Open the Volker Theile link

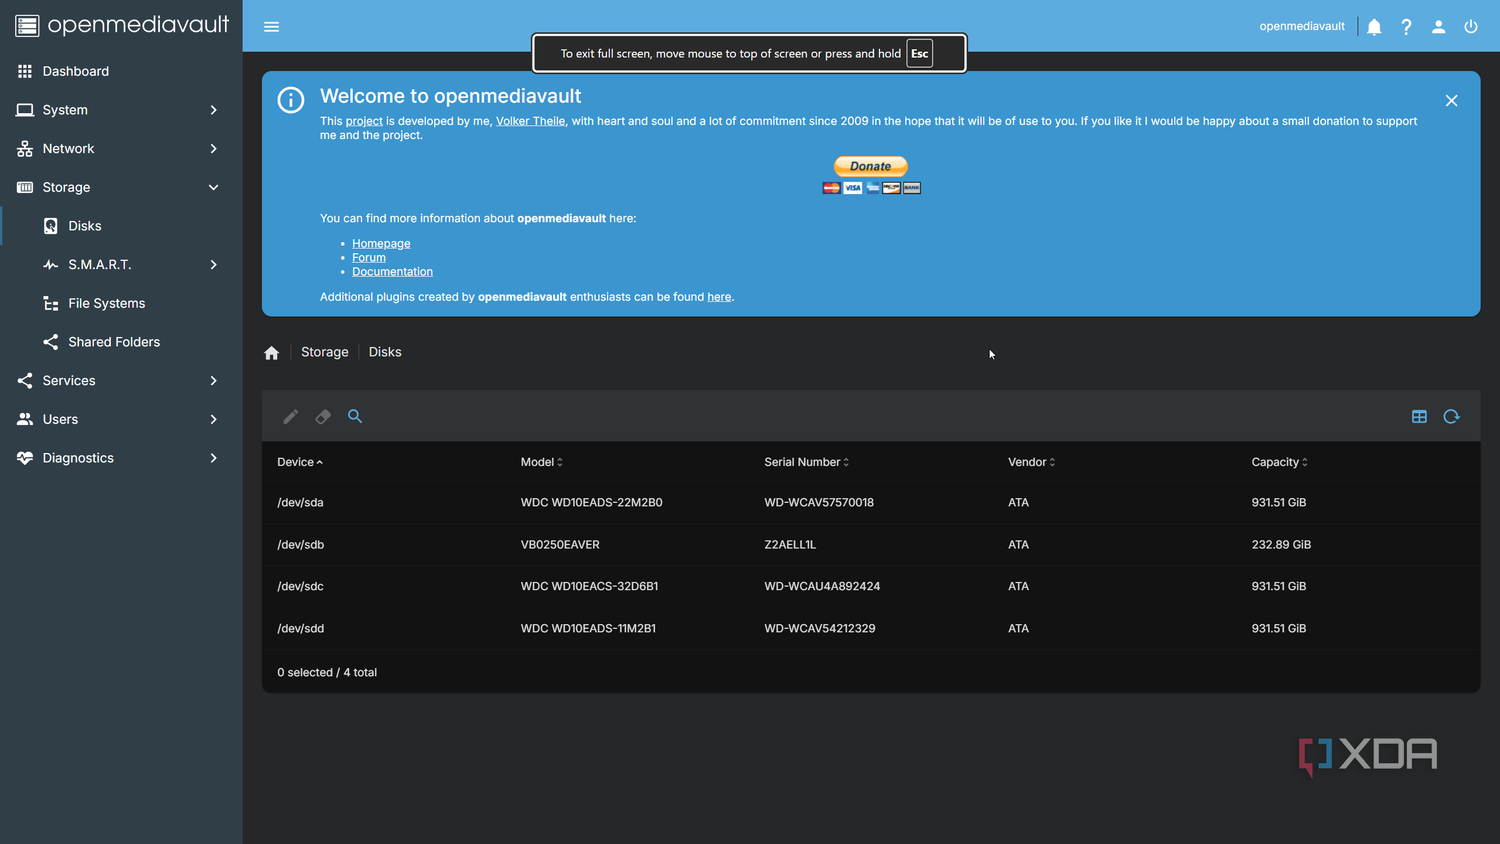[x=531, y=121]
